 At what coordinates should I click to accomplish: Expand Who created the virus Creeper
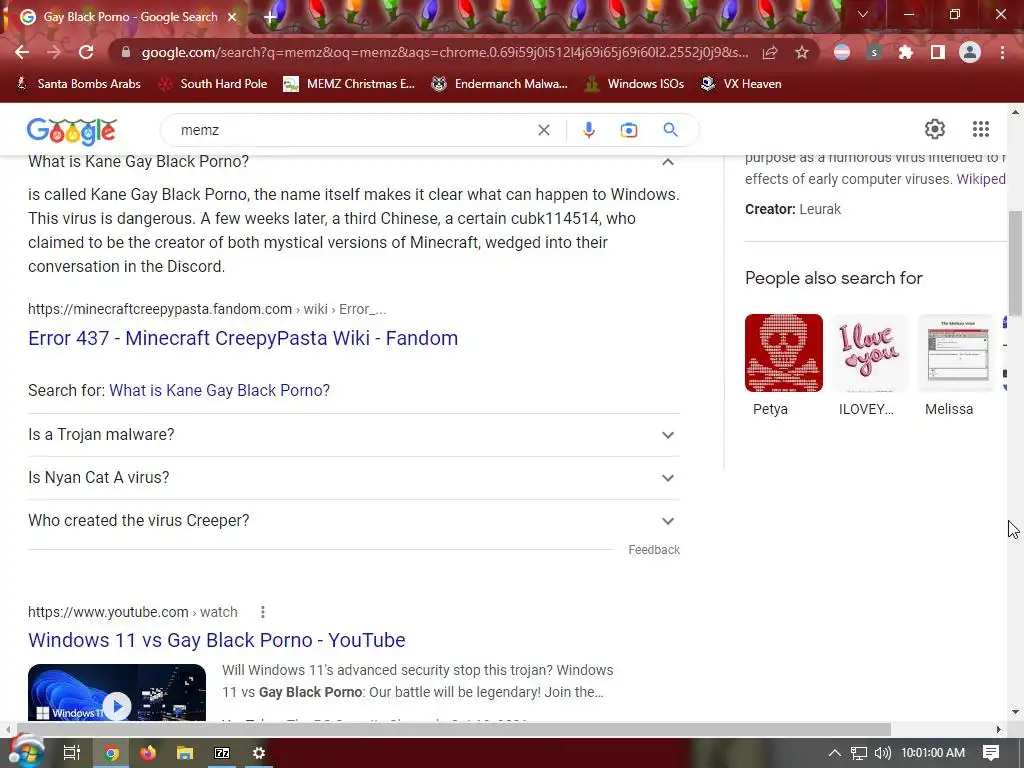tap(354, 521)
